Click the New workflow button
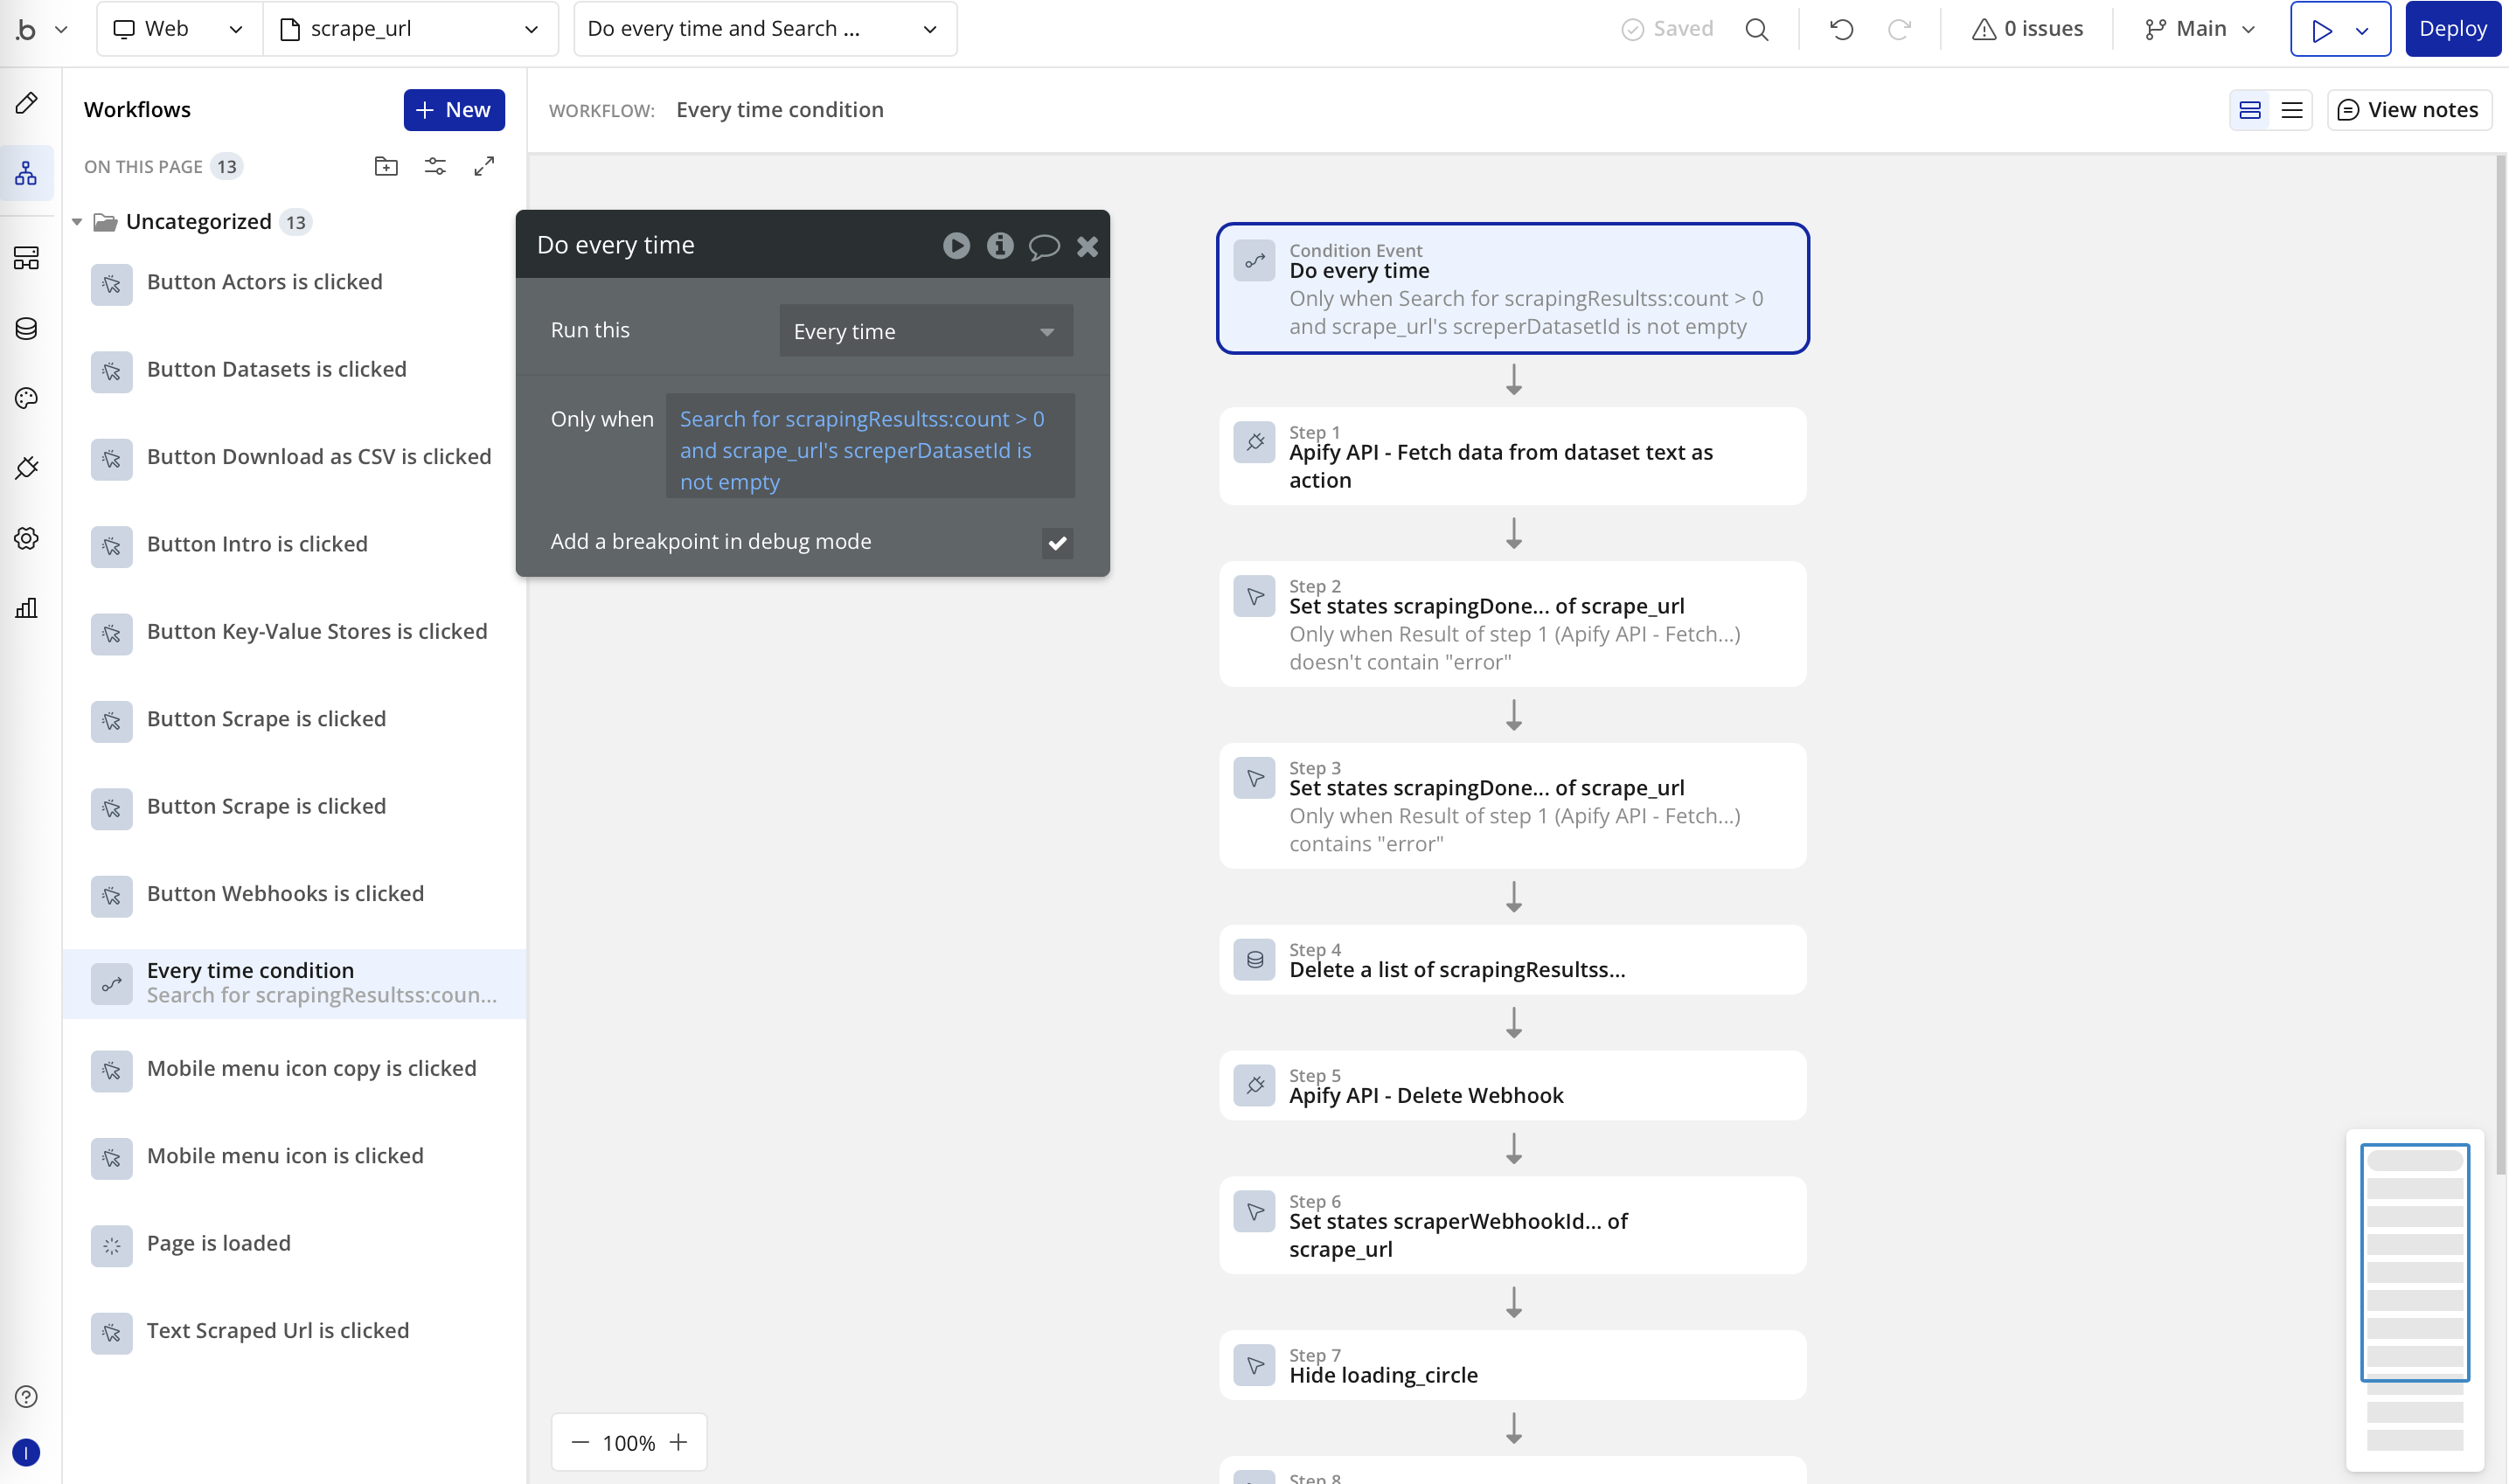The width and height of the screenshot is (2509, 1484). (454, 110)
